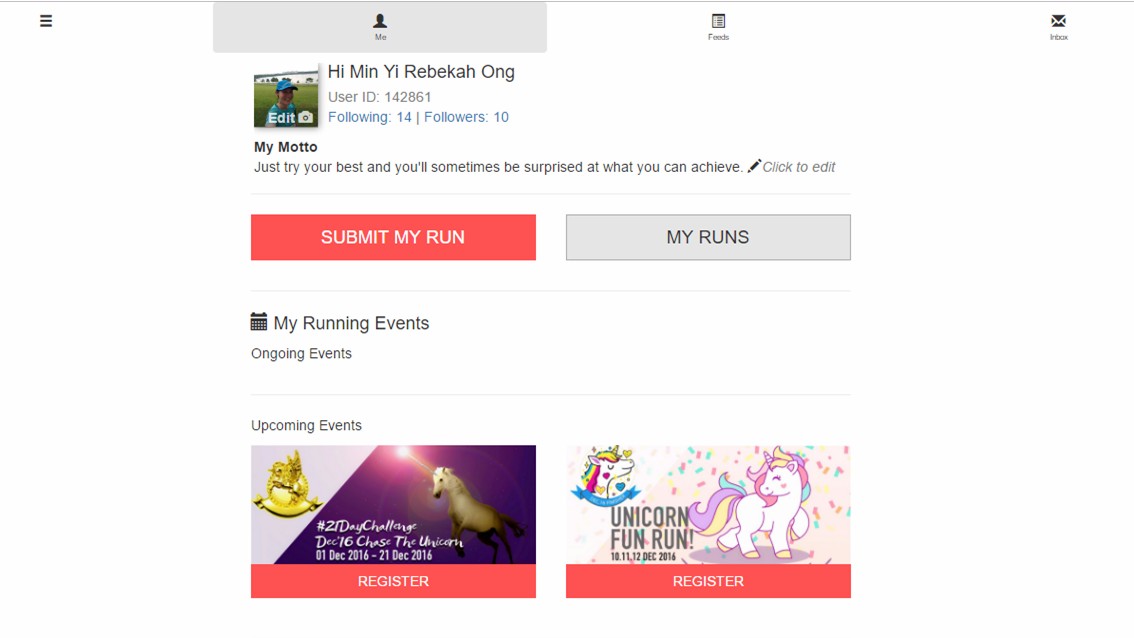The width and height of the screenshot is (1134, 638).
Task: Click the camera Edit icon on photo
Action: point(306,117)
